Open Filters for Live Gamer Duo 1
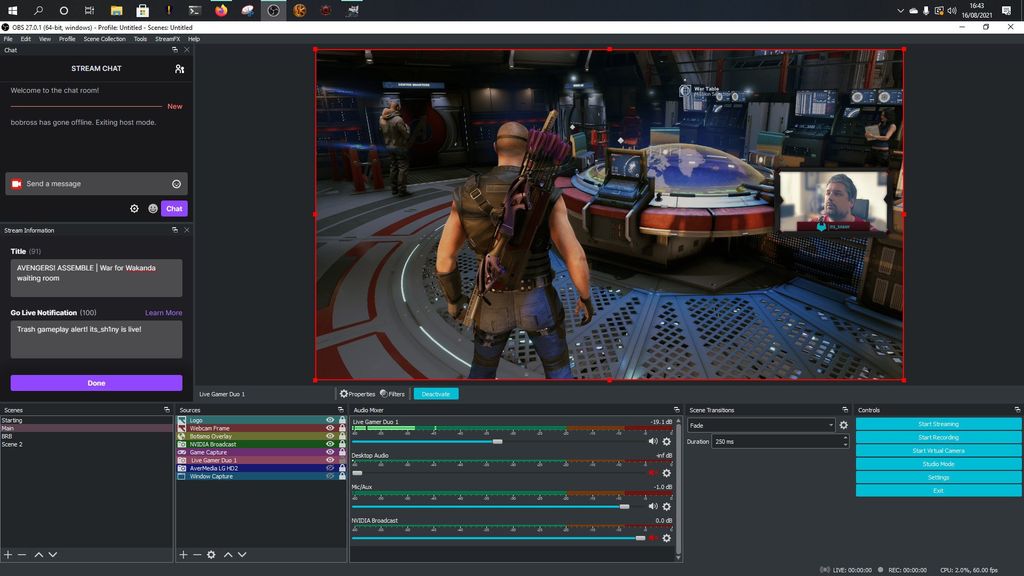Viewport: 1024px width, 576px height. (x=391, y=393)
